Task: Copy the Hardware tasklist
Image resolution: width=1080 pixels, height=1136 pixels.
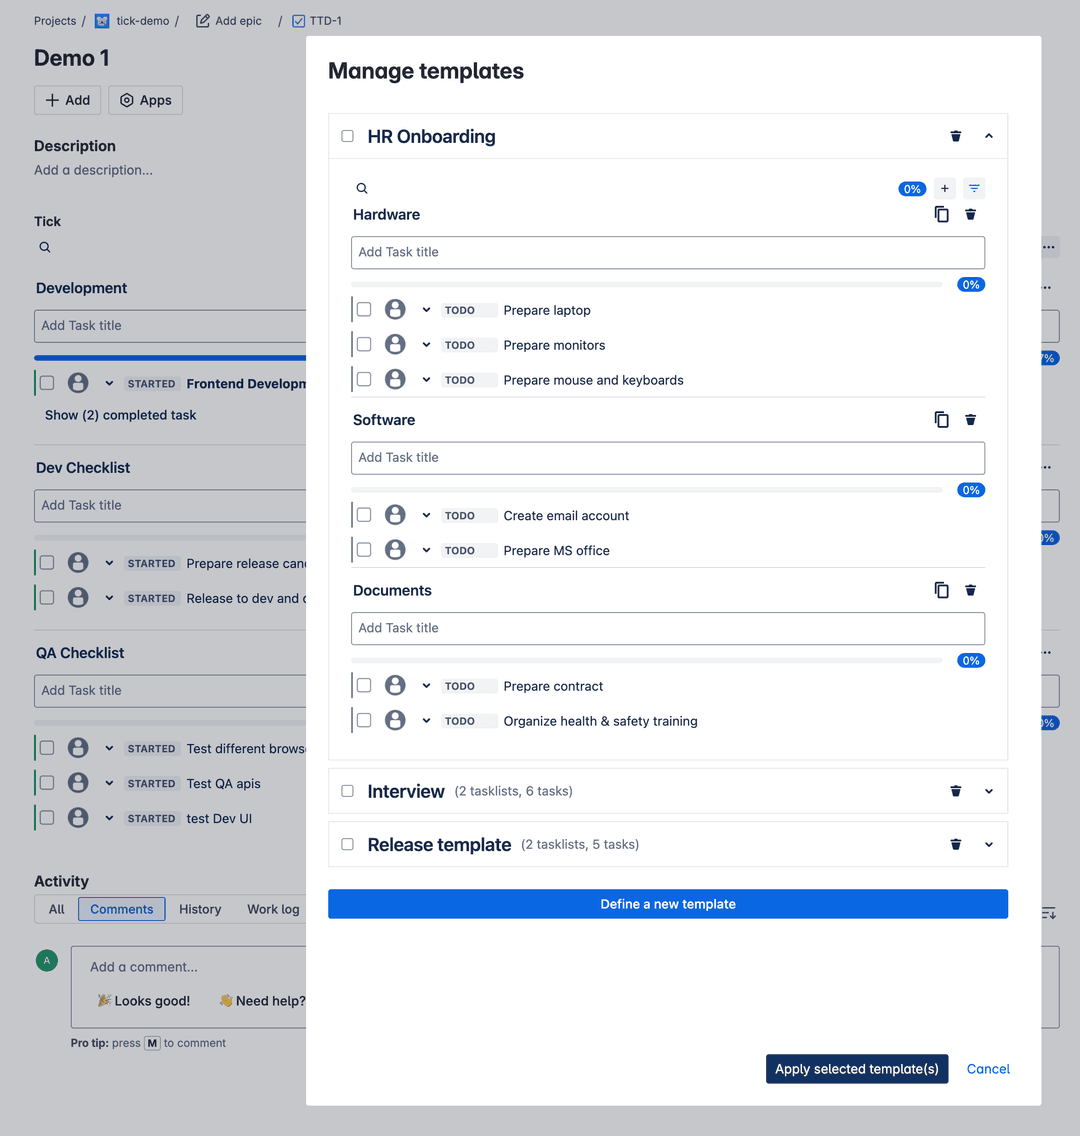Action: (x=941, y=214)
